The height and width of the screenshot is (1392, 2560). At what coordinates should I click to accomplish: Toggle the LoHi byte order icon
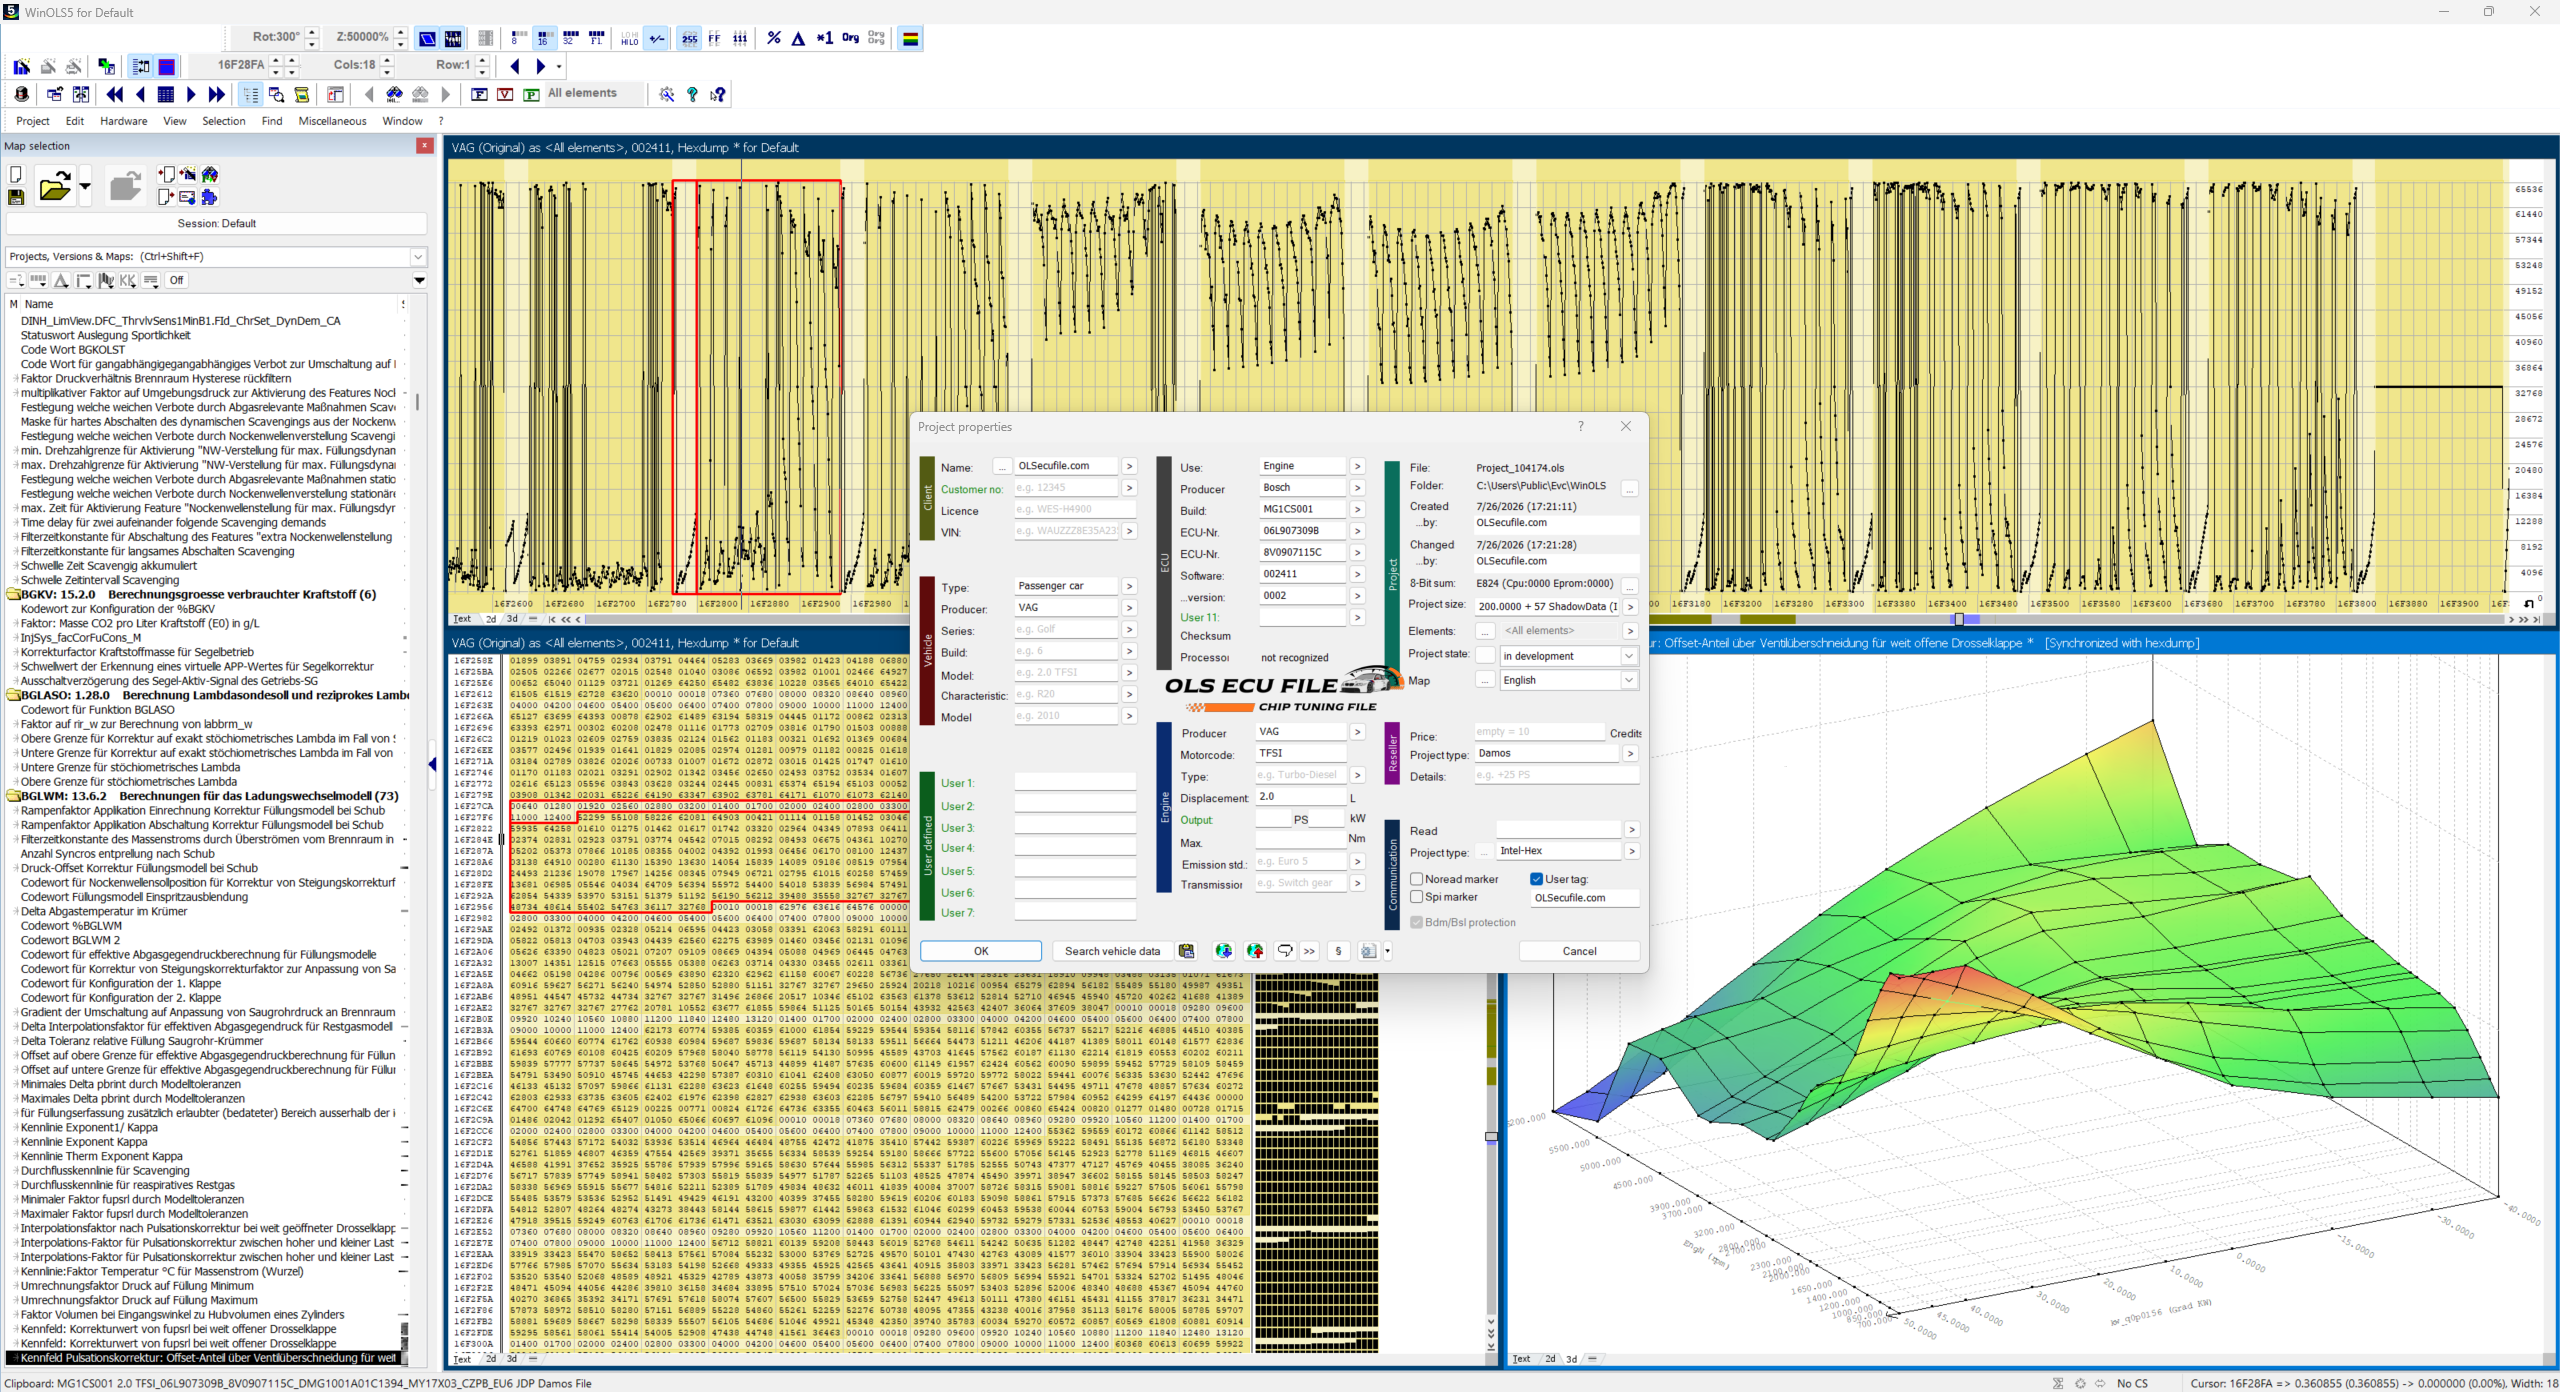coord(629,38)
